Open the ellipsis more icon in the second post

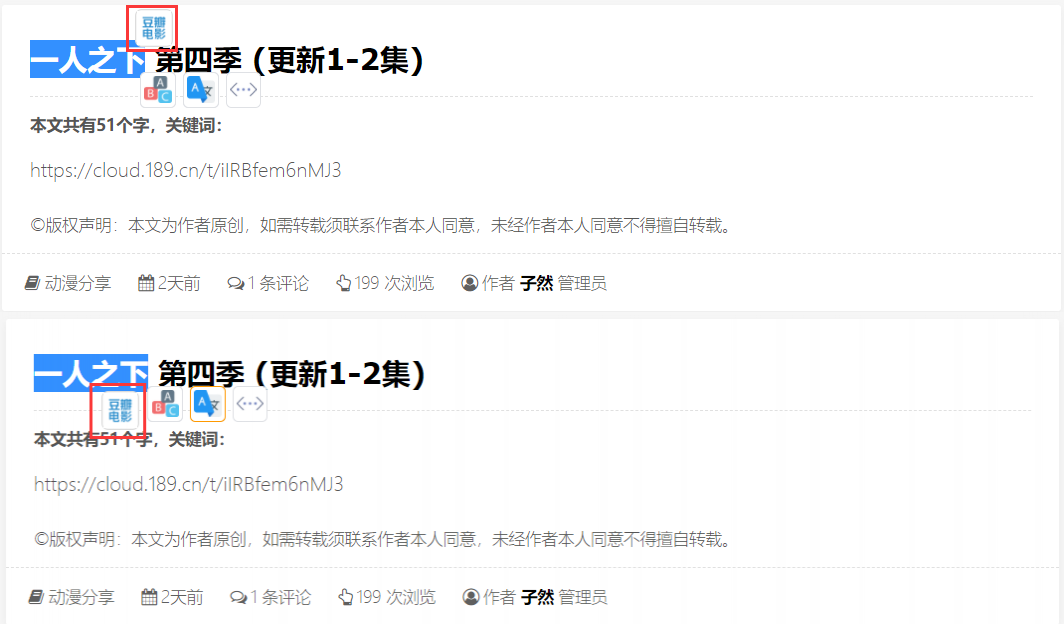coord(250,404)
